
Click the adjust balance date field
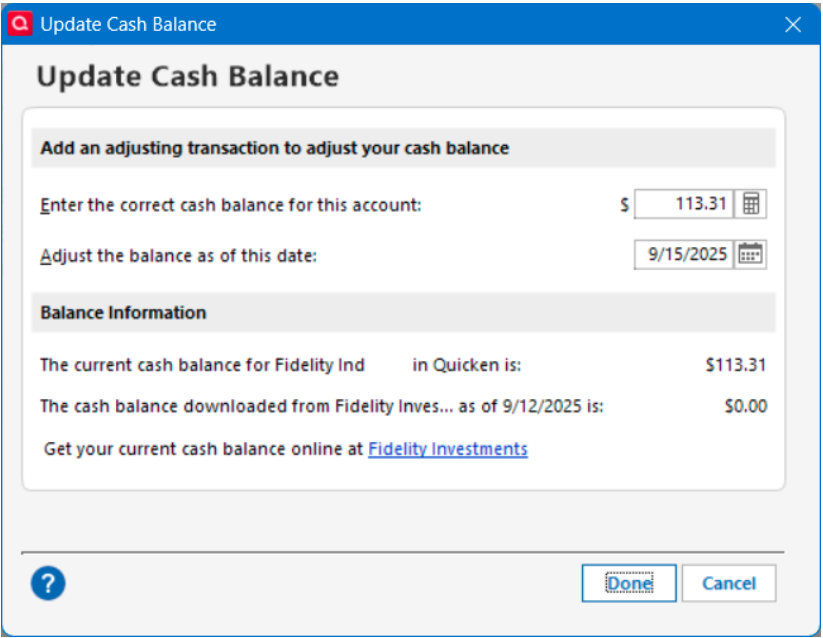[684, 254]
